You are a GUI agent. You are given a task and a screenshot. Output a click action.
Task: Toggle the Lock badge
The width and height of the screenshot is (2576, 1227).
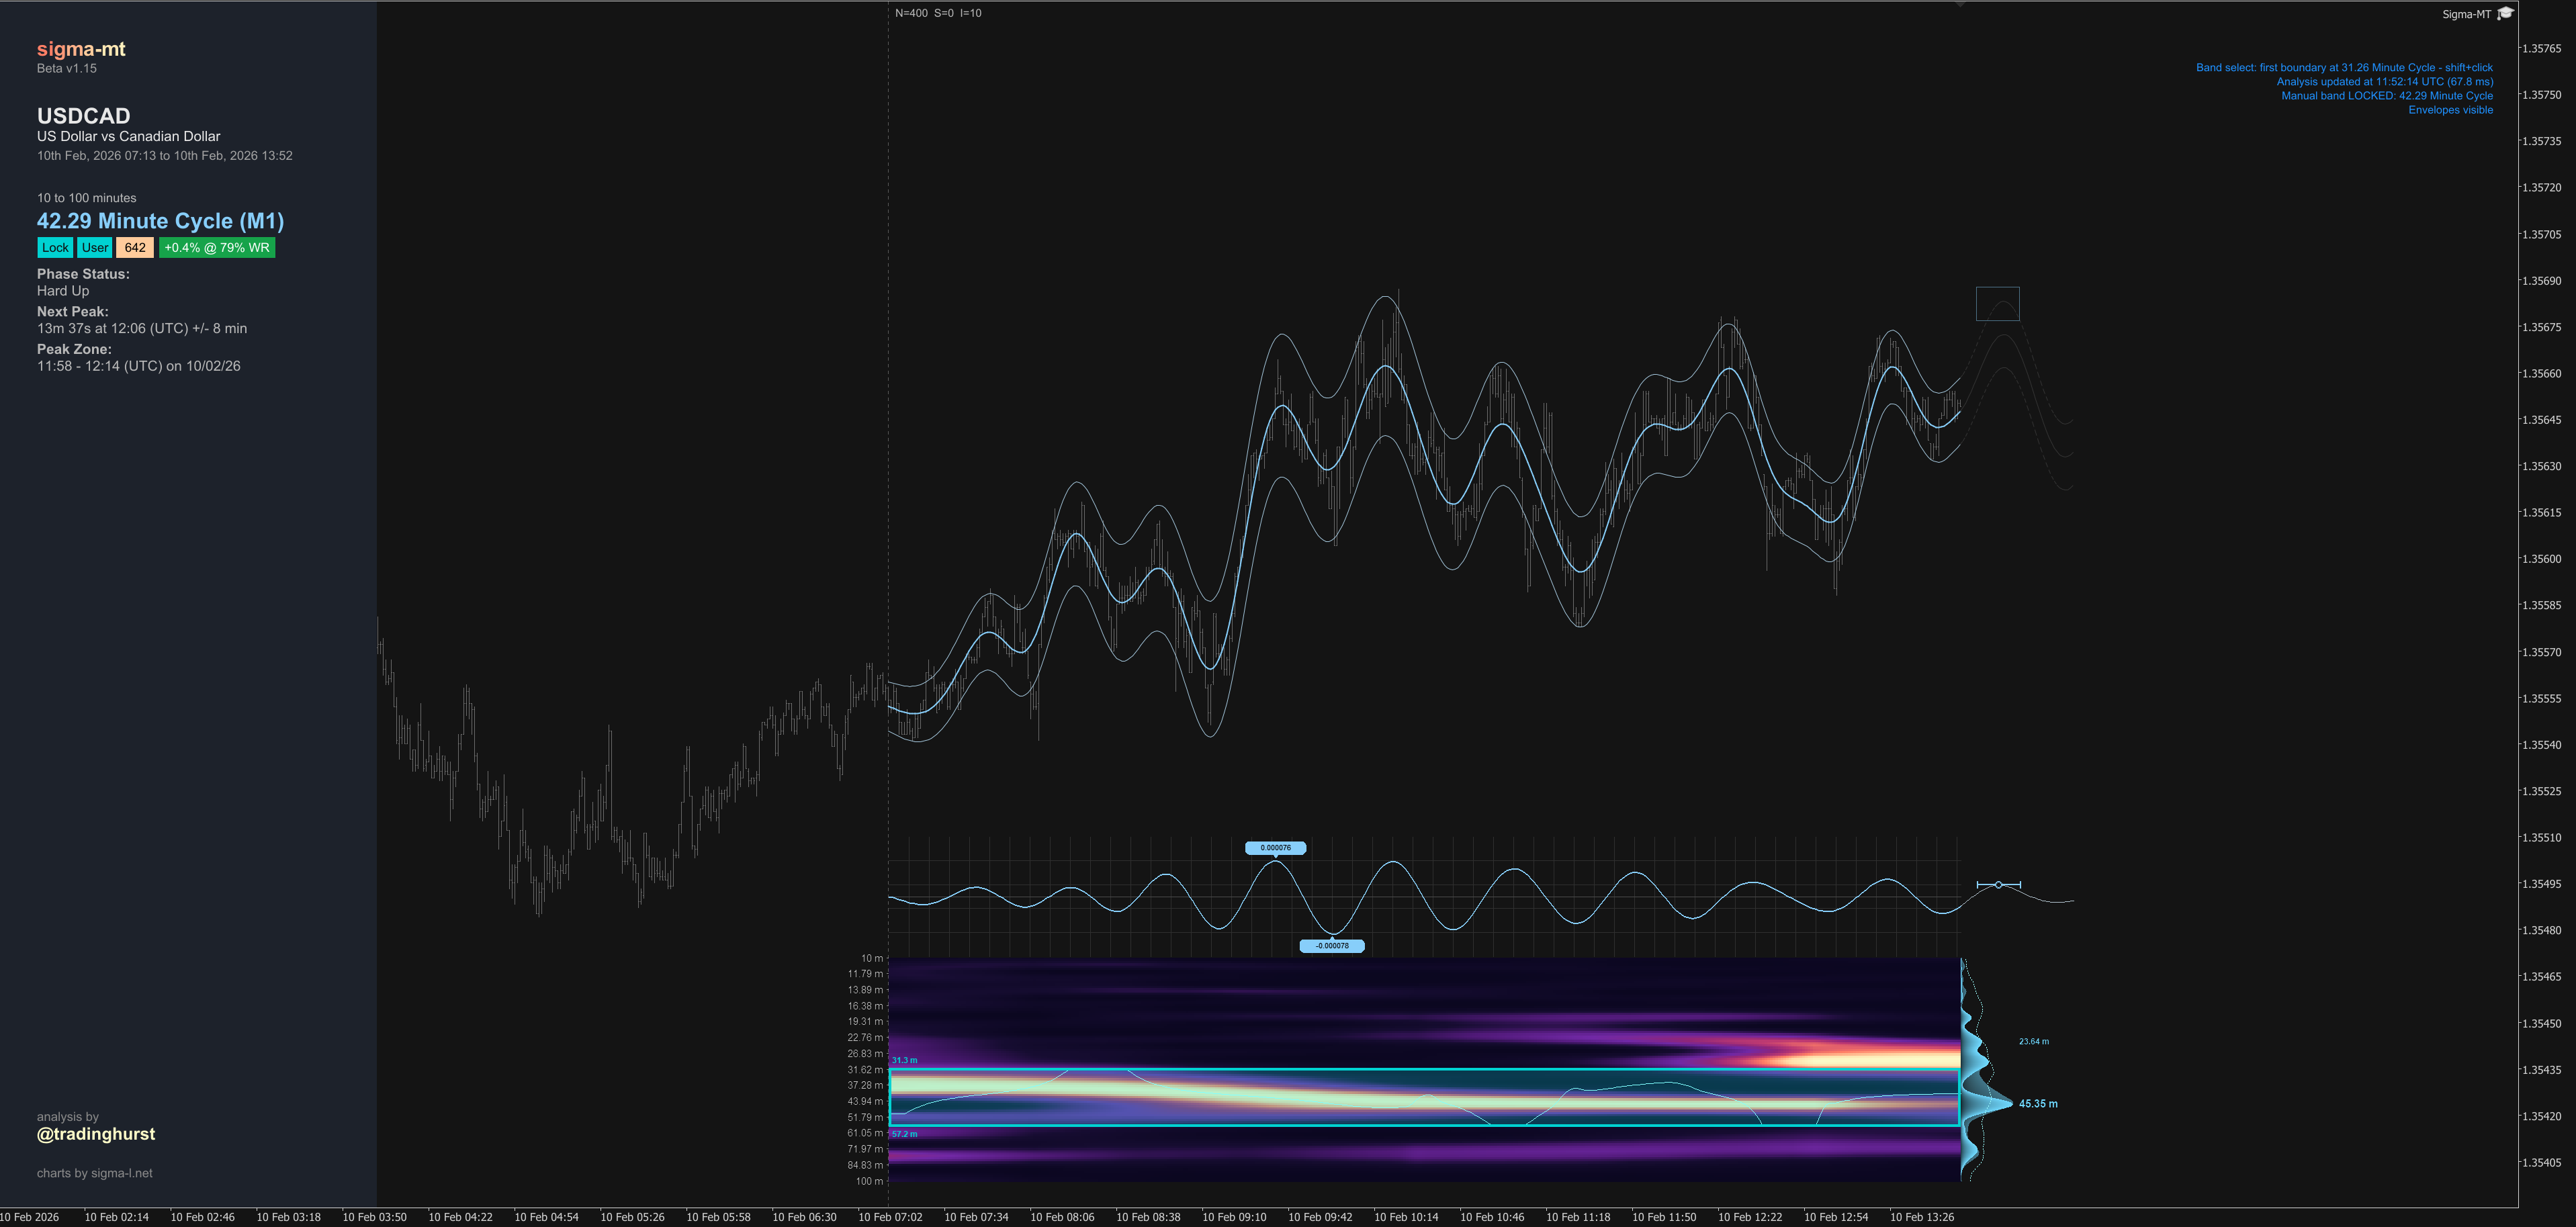(55, 248)
